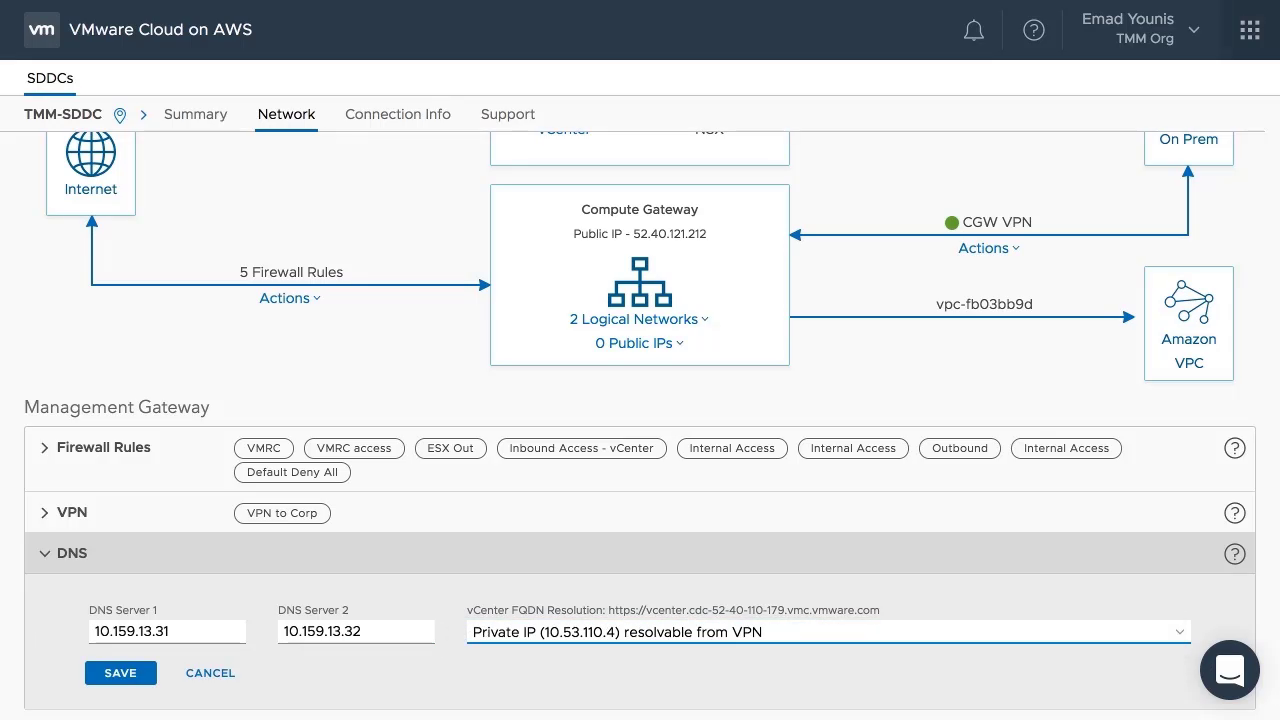Screen dimensions: 1280x720
Task: Click the On Prem box
Action: (1189, 148)
